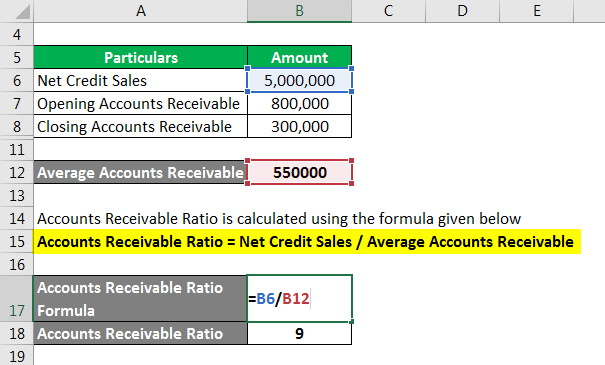Select row 5 header

(x=17, y=57)
